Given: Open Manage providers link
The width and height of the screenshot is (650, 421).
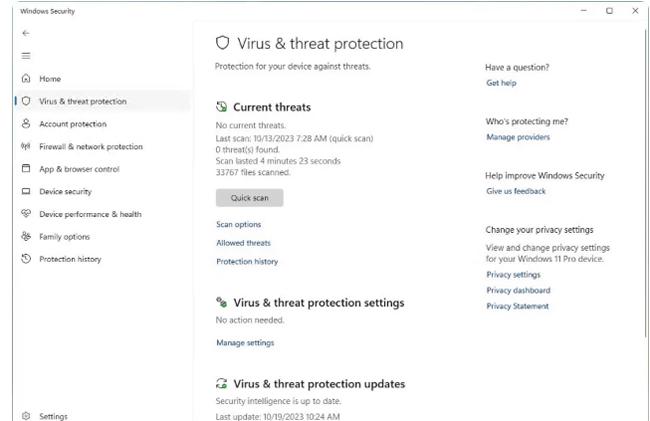Looking at the screenshot, I should click(518, 137).
